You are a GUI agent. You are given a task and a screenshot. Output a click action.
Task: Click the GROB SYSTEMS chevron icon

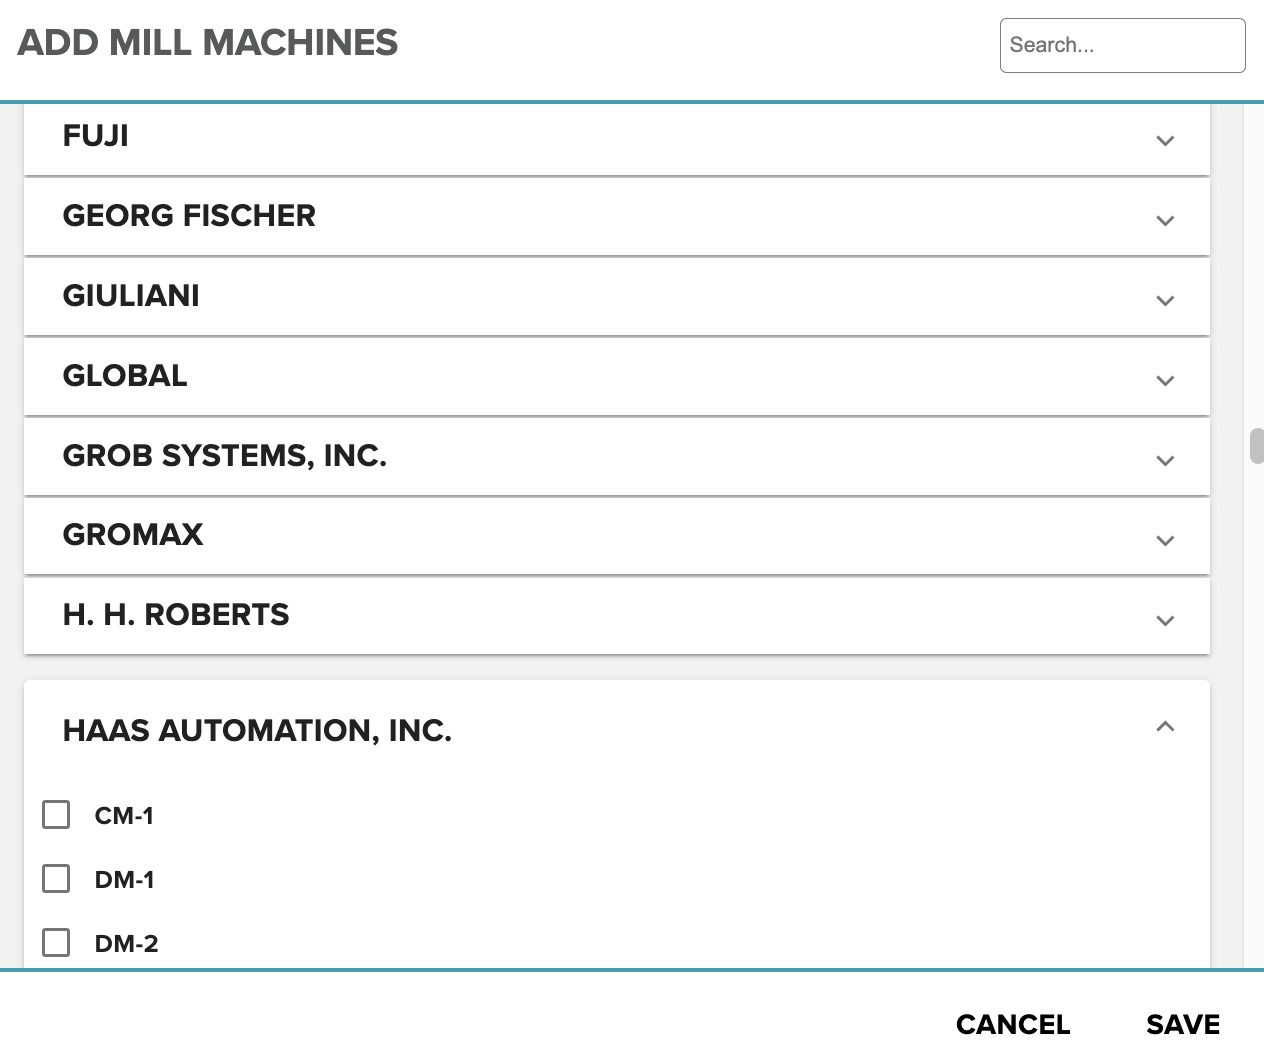(1165, 460)
